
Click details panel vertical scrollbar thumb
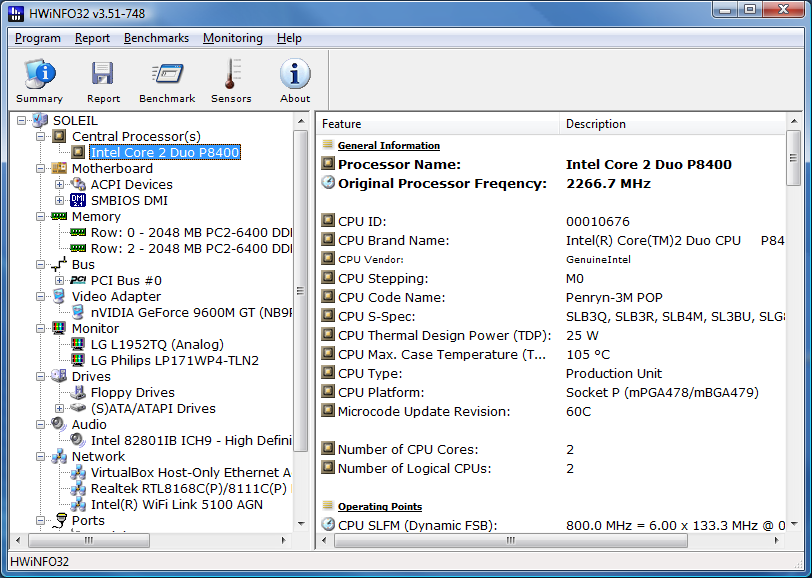793,158
